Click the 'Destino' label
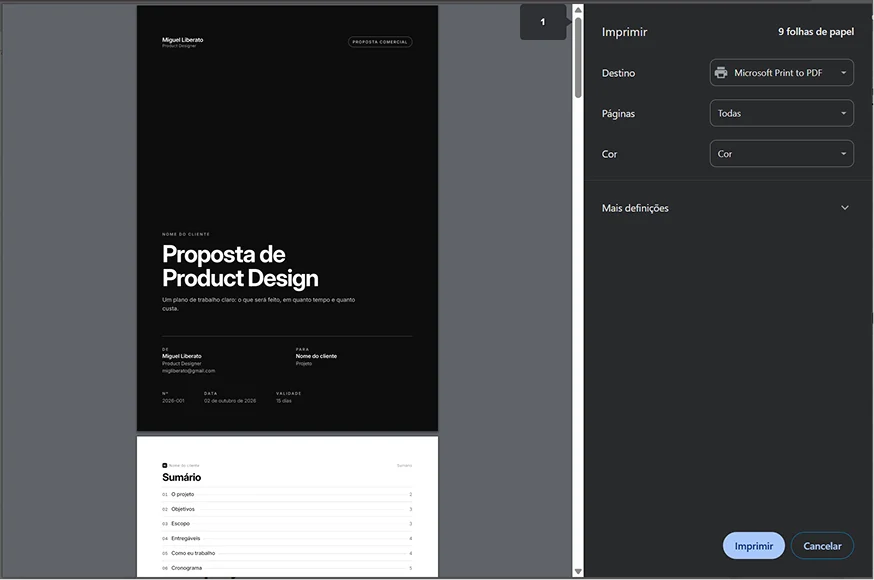 pyautogui.click(x=618, y=73)
